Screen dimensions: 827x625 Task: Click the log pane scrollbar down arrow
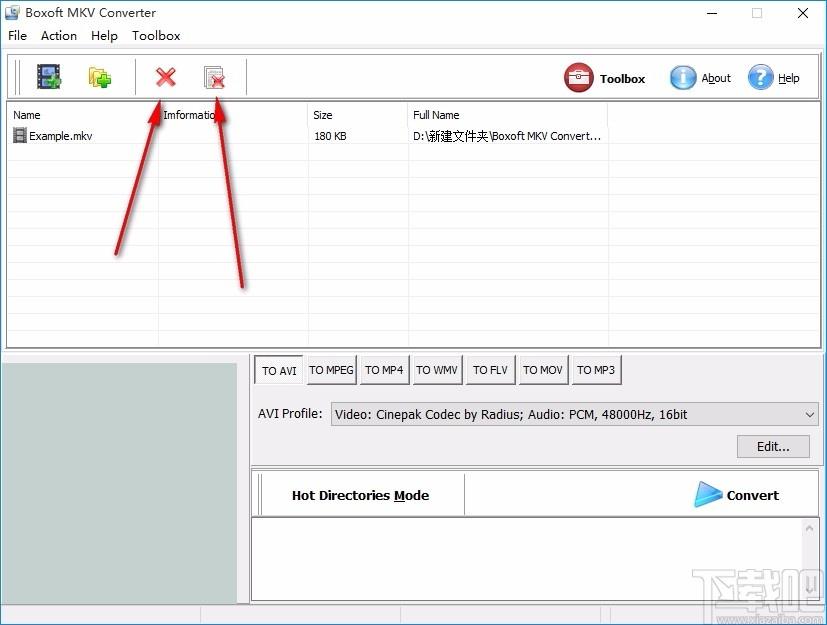[x=810, y=590]
